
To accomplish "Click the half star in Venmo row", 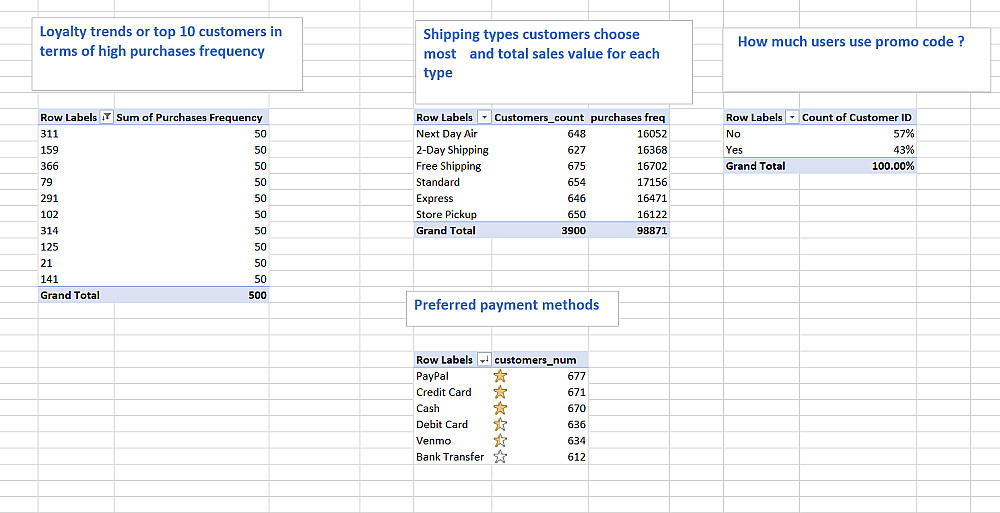I will point(500,440).
